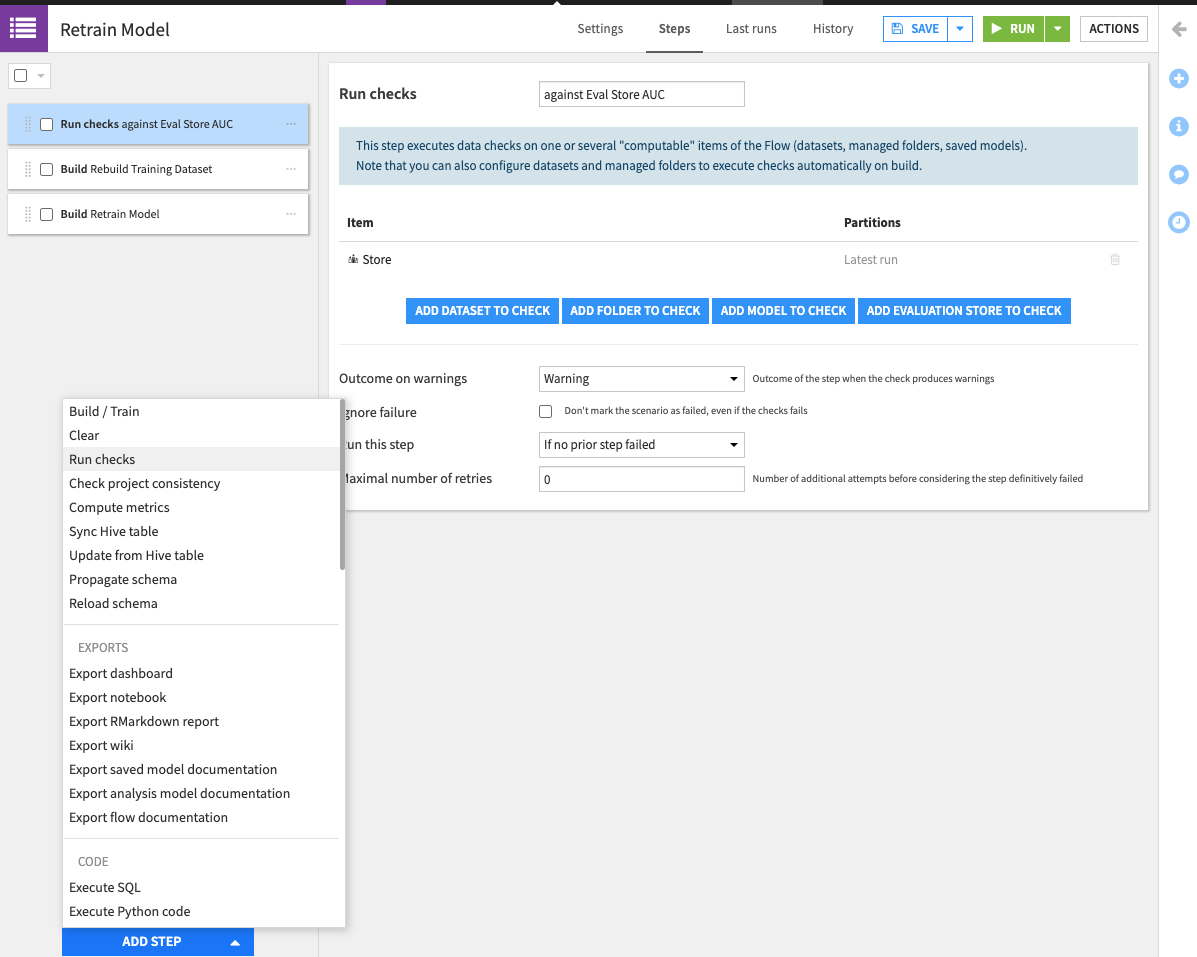Open more options for Rebuild Training Dataset step
The width and height of the screenshot is (1197, 957).
click(x=291, y=169)
